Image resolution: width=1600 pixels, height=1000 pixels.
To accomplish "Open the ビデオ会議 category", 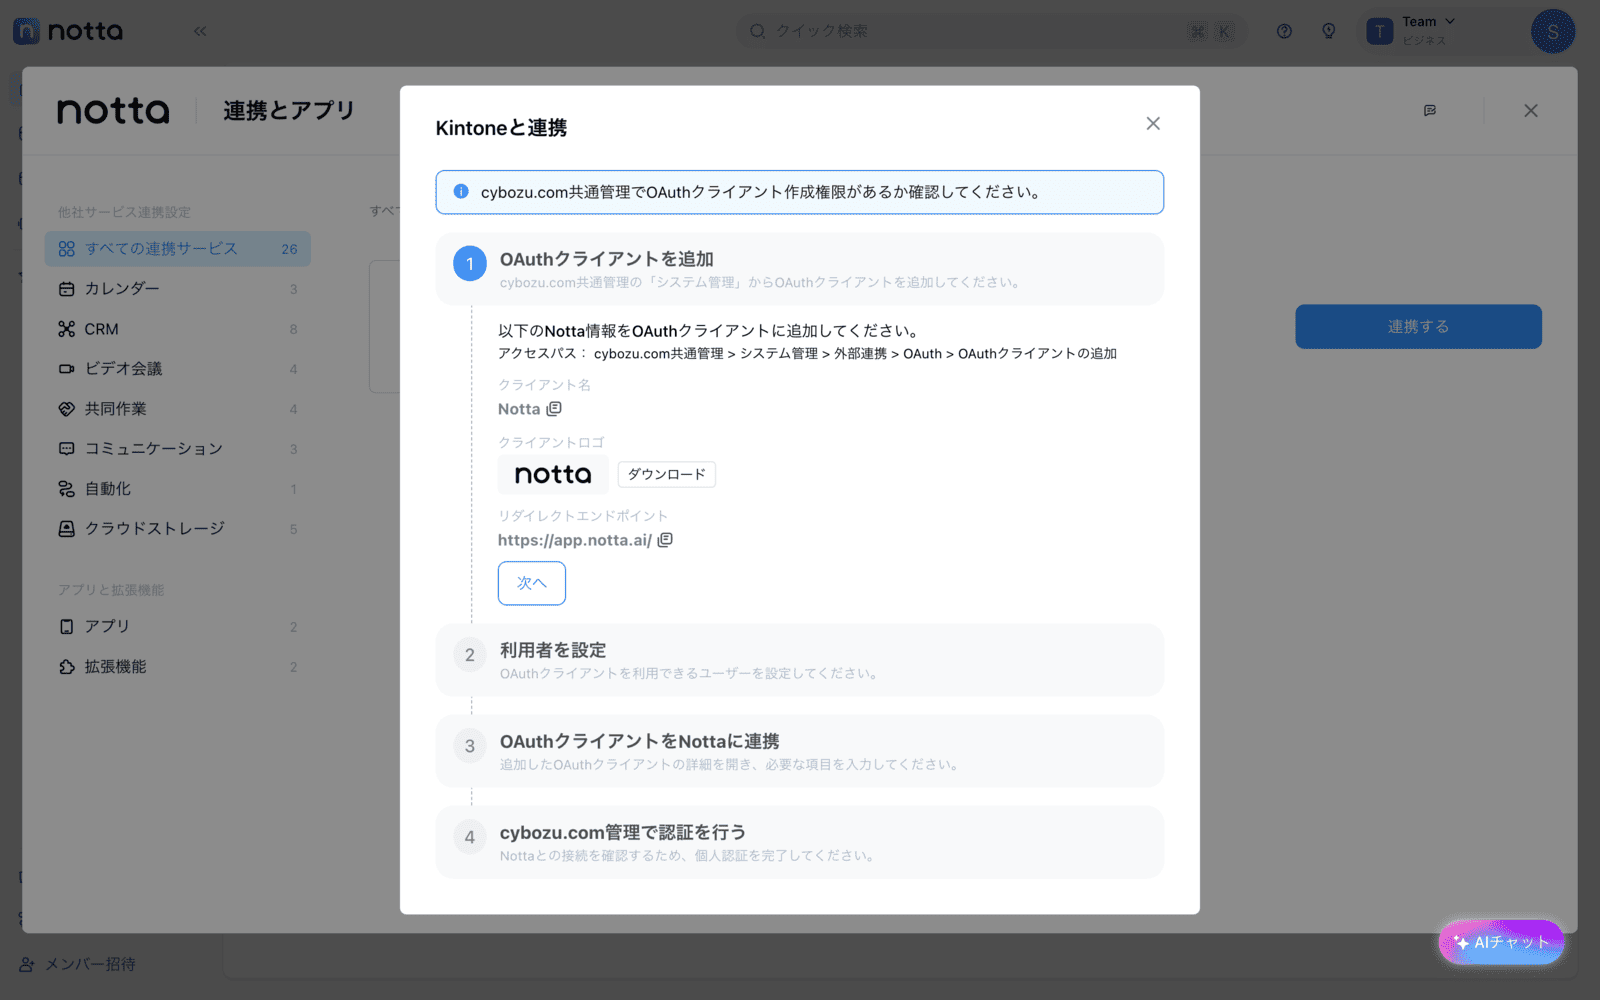I will (178, 369).
